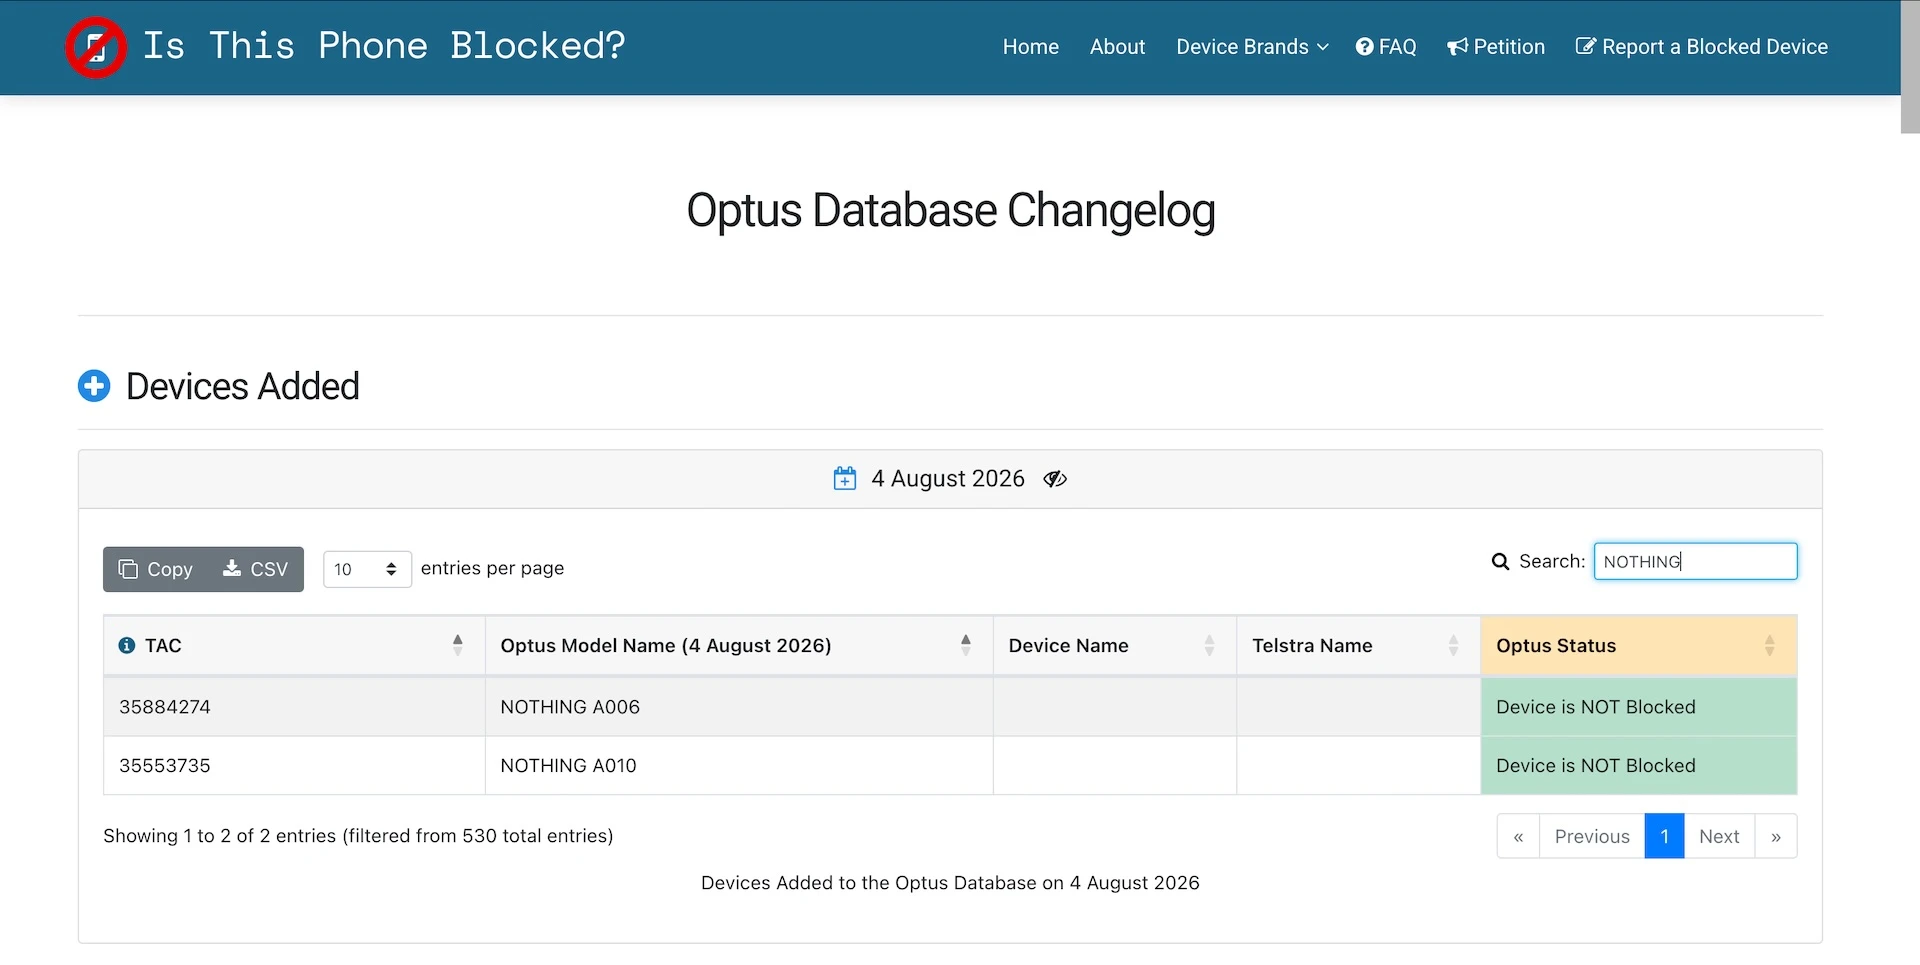
Task: Click the table caption below the entries count
Action: coord(950,883)
